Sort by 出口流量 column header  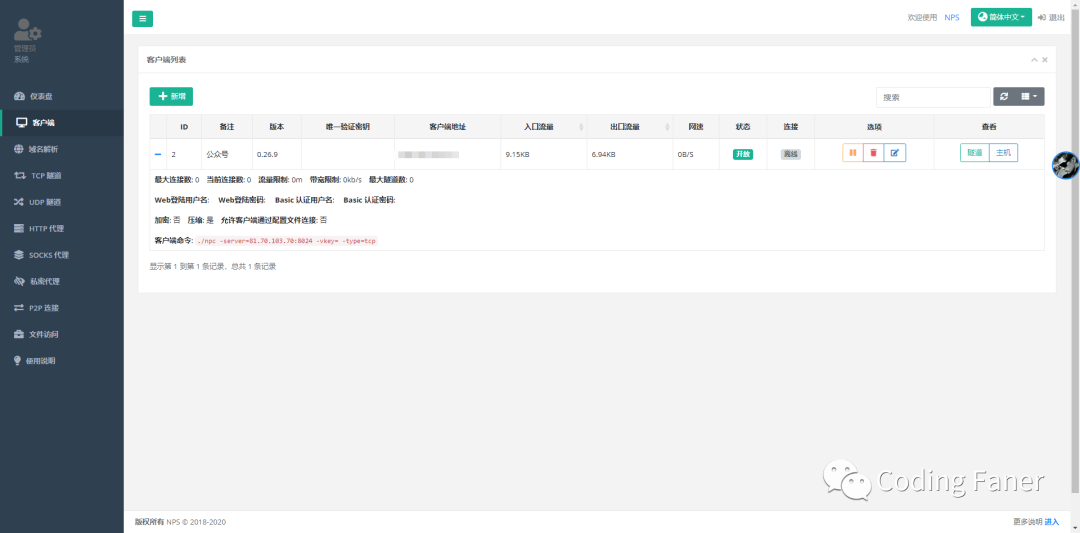[x=630, y=127]
